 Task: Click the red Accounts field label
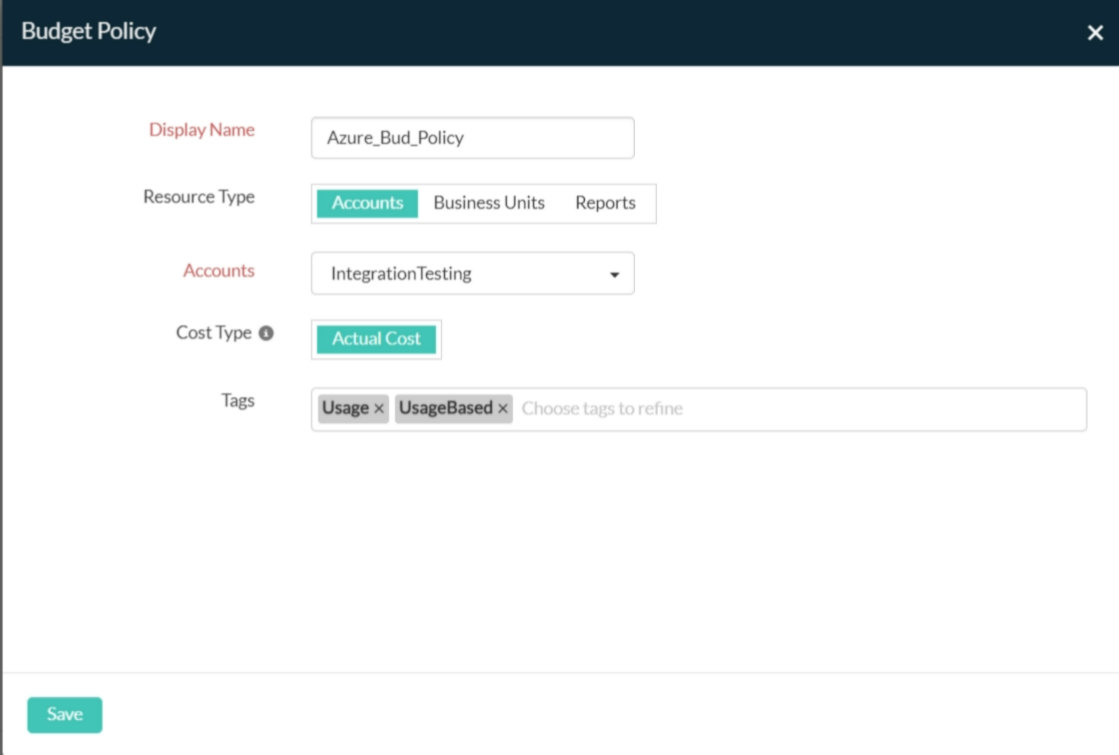point(219,270)
